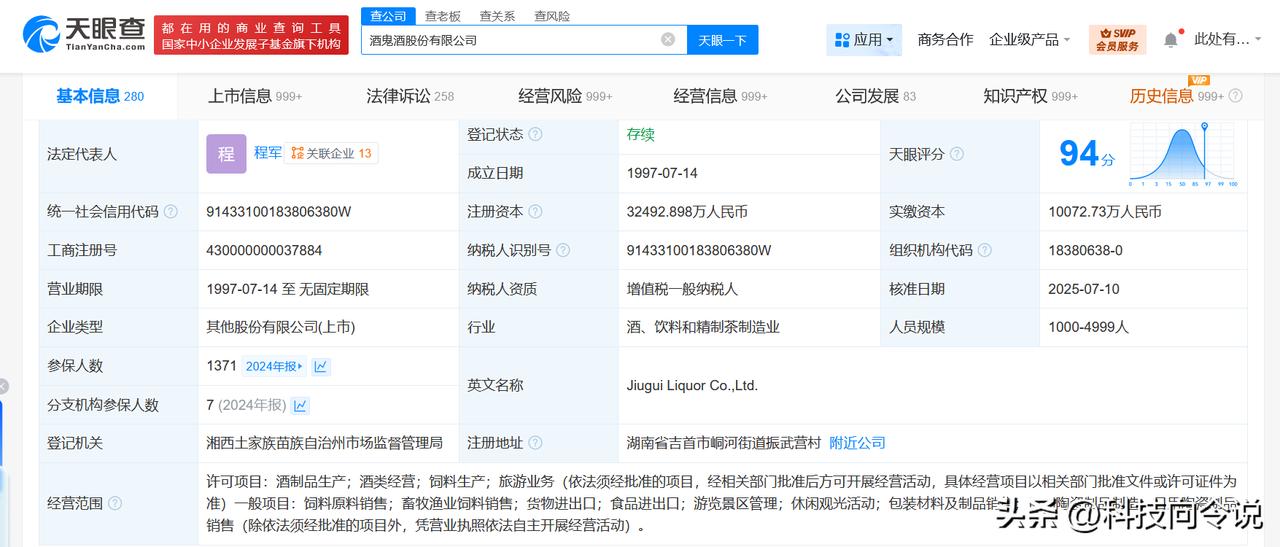Click the company type 其他股份有限公司(上市)
The image size is (1280, 547).
281,327
